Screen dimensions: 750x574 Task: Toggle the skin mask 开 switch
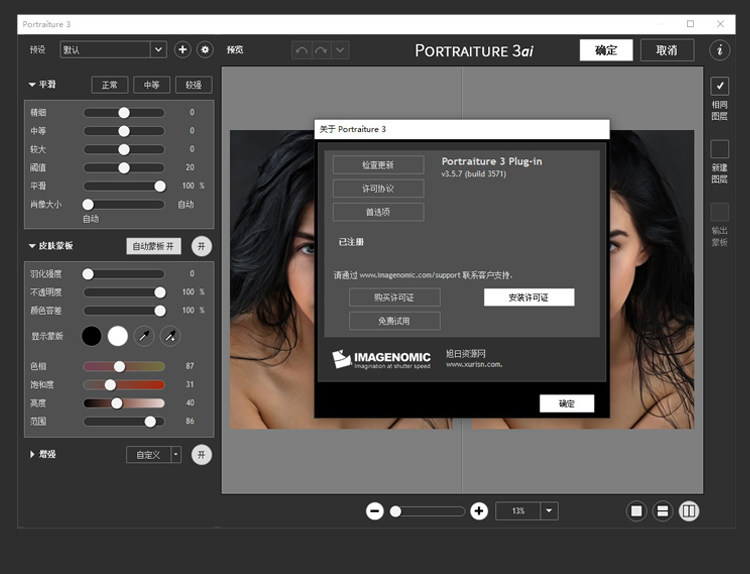[201, 246]
